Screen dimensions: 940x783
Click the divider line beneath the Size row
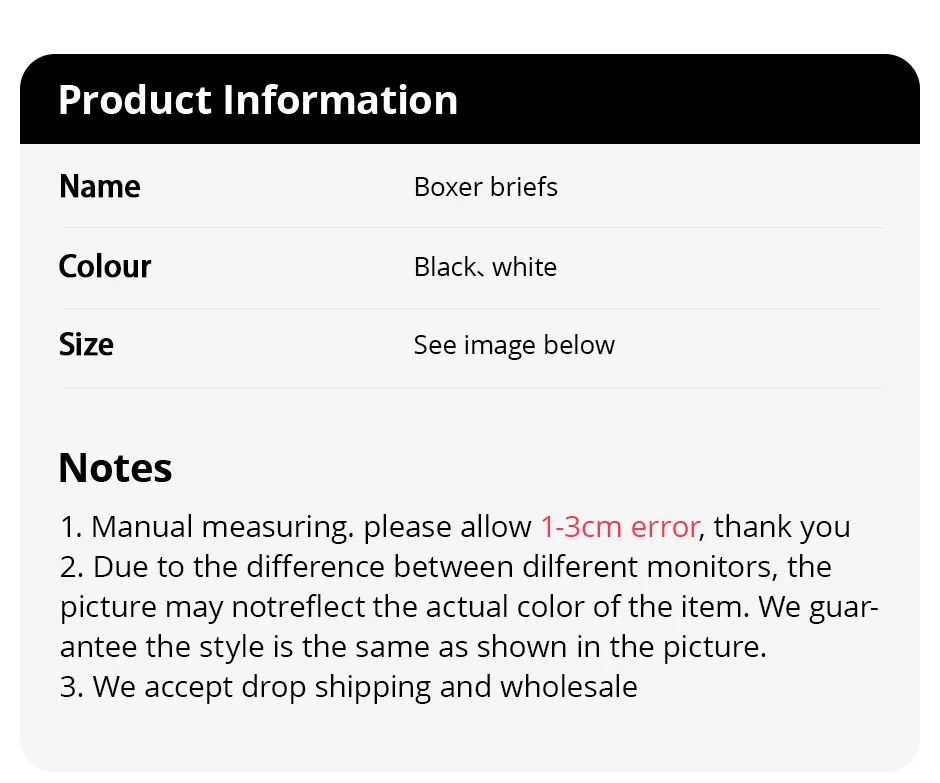pyautogui.click(x=470, y=387)
